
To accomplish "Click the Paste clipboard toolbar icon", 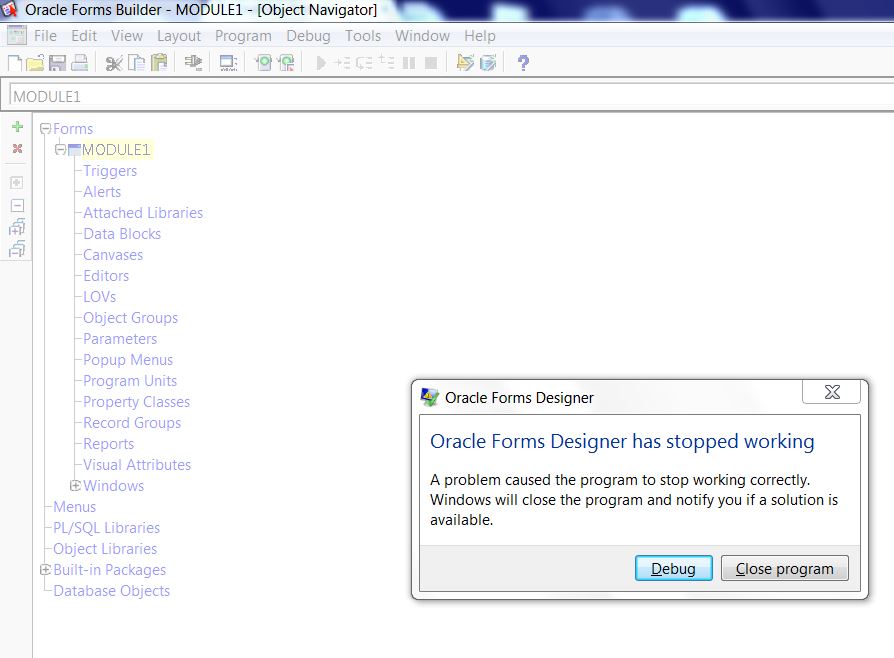I will coord(158,63).
